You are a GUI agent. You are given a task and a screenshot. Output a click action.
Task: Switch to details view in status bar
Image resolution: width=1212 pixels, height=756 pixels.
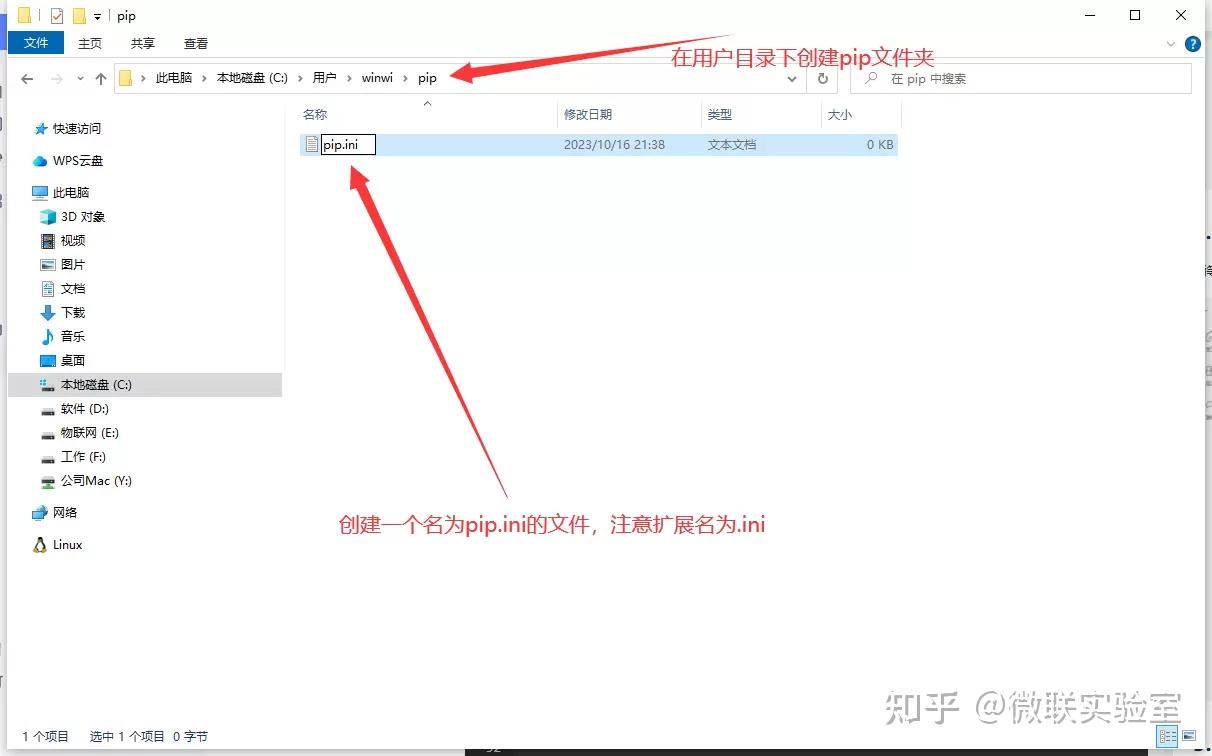tap(1168, 735)
